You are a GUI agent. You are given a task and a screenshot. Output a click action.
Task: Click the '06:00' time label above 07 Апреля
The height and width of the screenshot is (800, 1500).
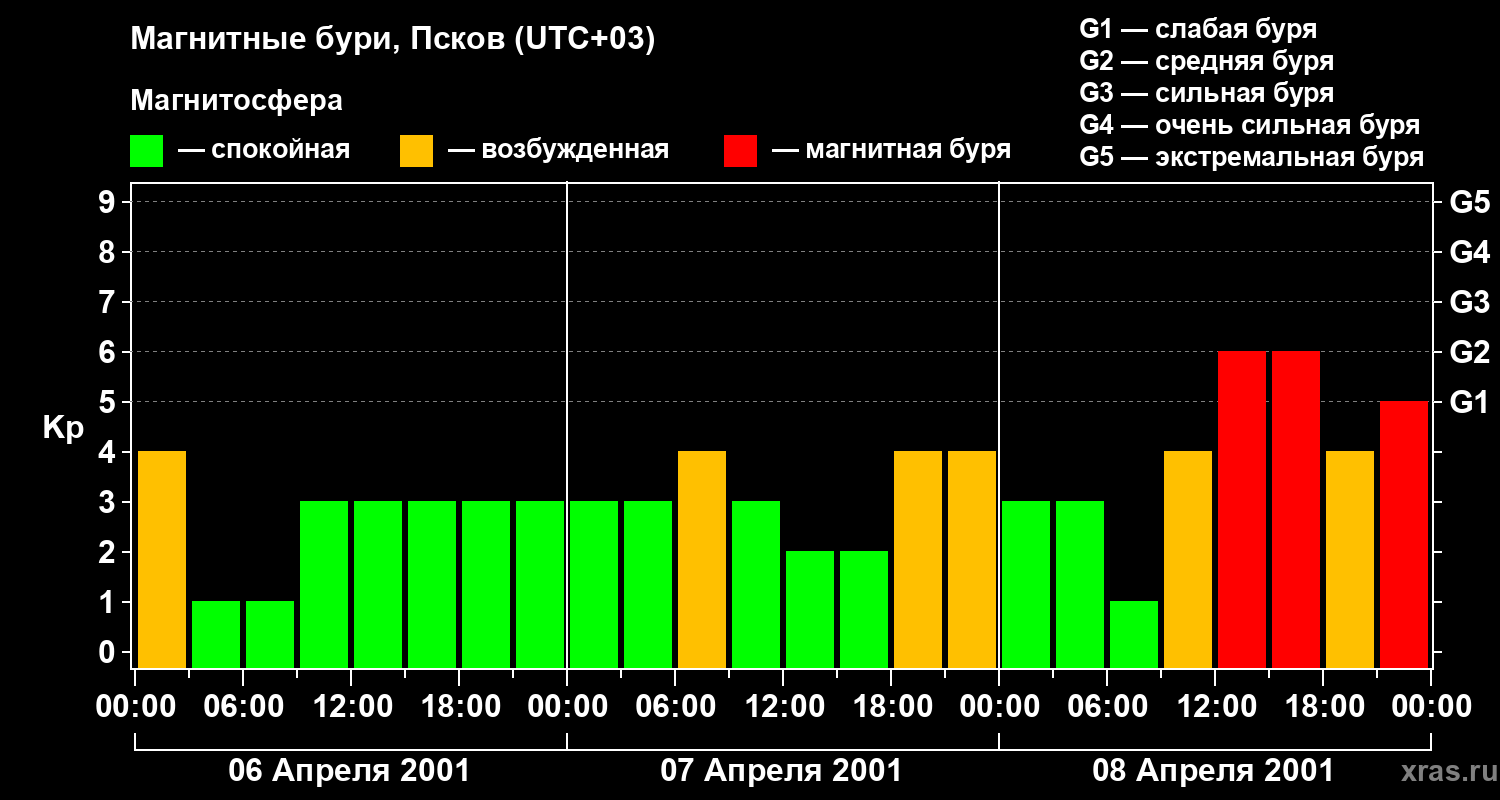(x=675, y=707)
